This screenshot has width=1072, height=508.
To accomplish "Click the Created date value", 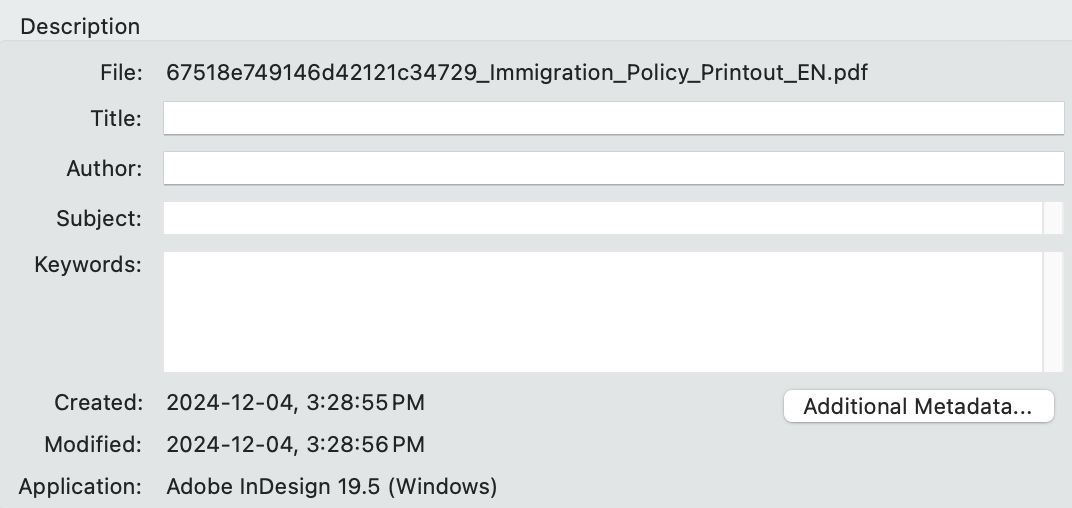I will [x=295, y=403].
